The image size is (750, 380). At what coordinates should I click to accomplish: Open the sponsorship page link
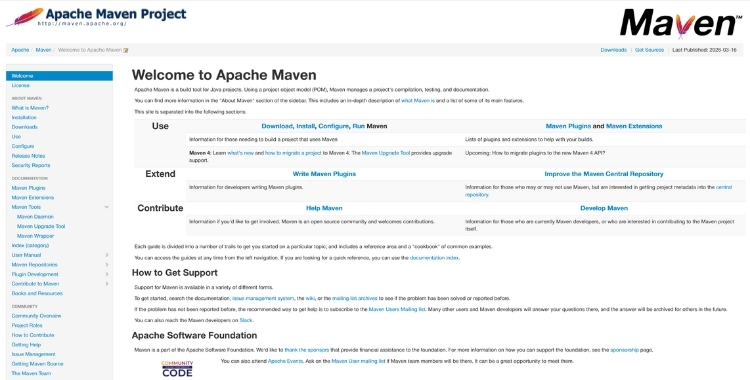click(624, 350)
